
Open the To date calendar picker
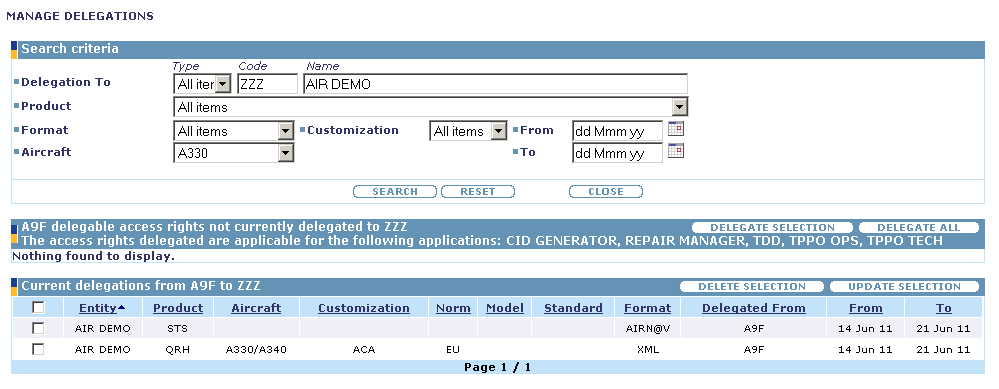pos(676,152)
